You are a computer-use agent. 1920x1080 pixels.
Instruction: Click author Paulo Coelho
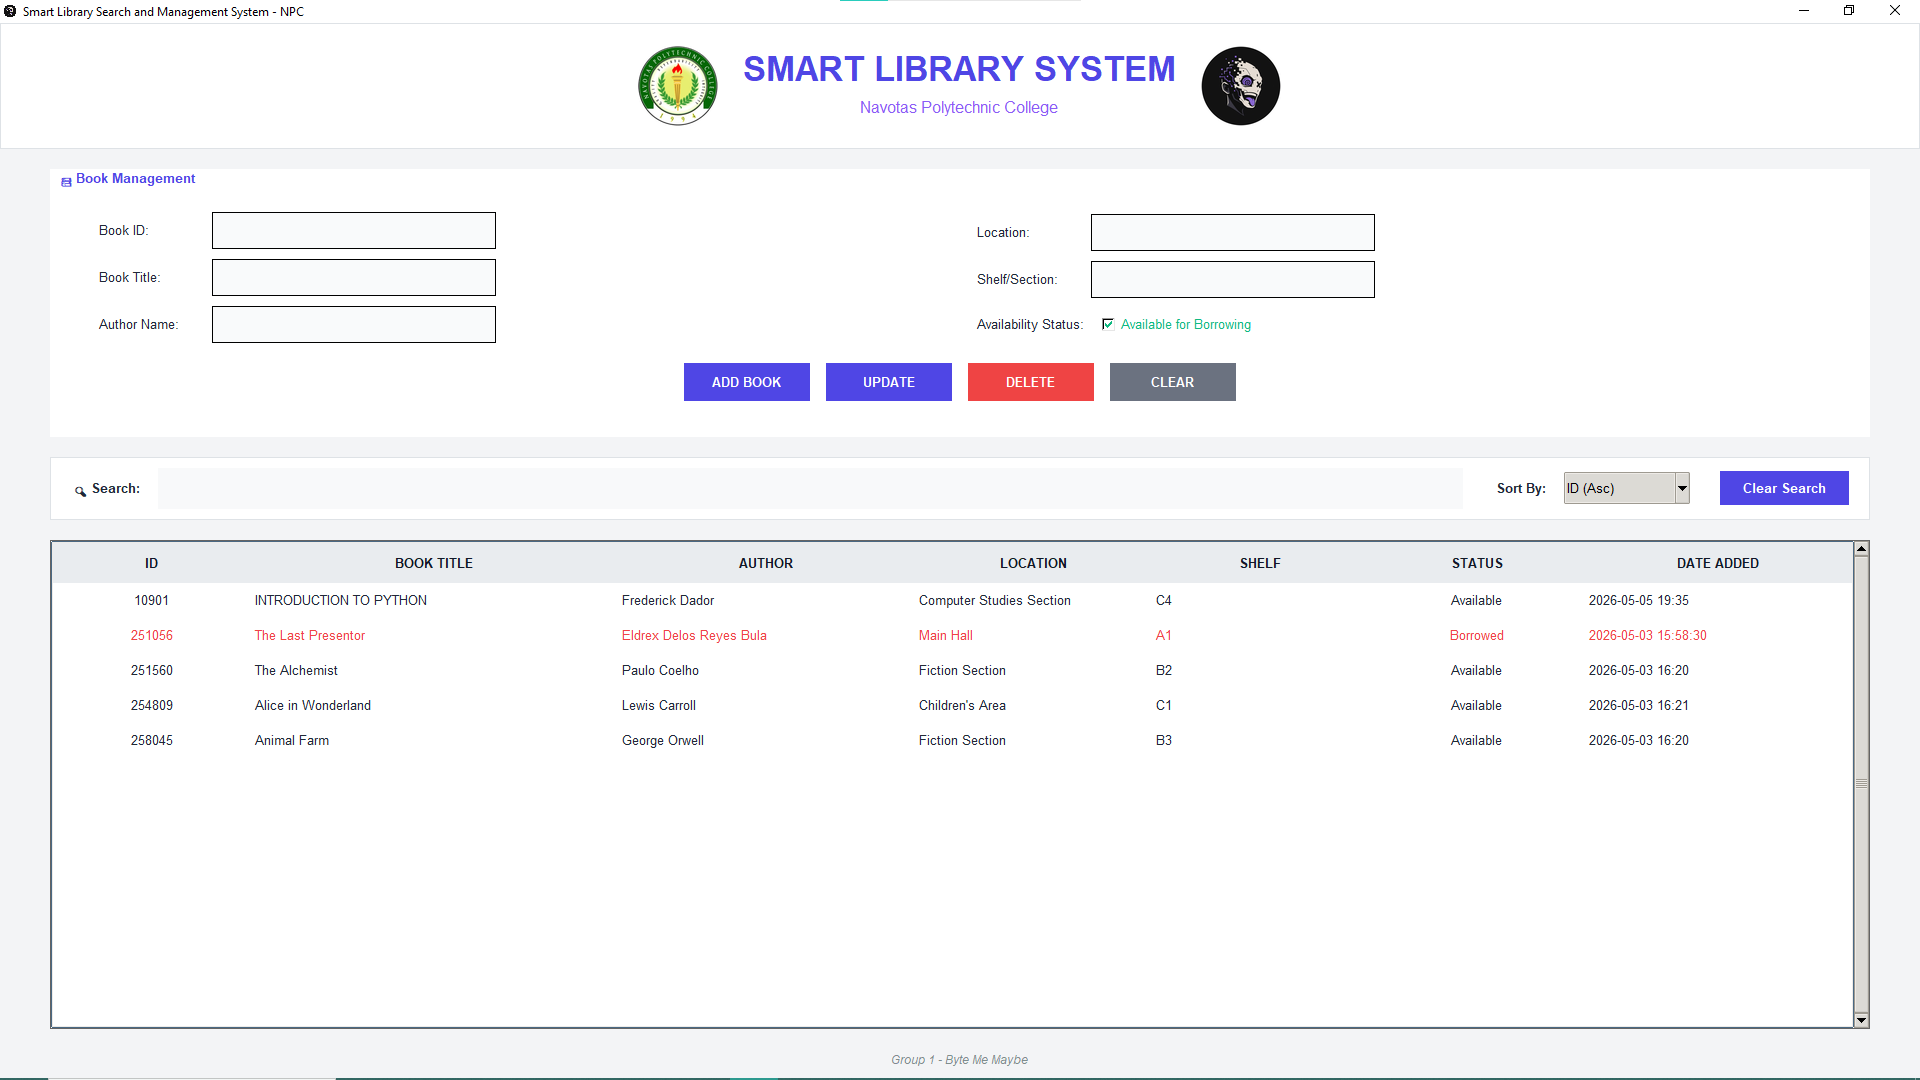coord(660,670)
